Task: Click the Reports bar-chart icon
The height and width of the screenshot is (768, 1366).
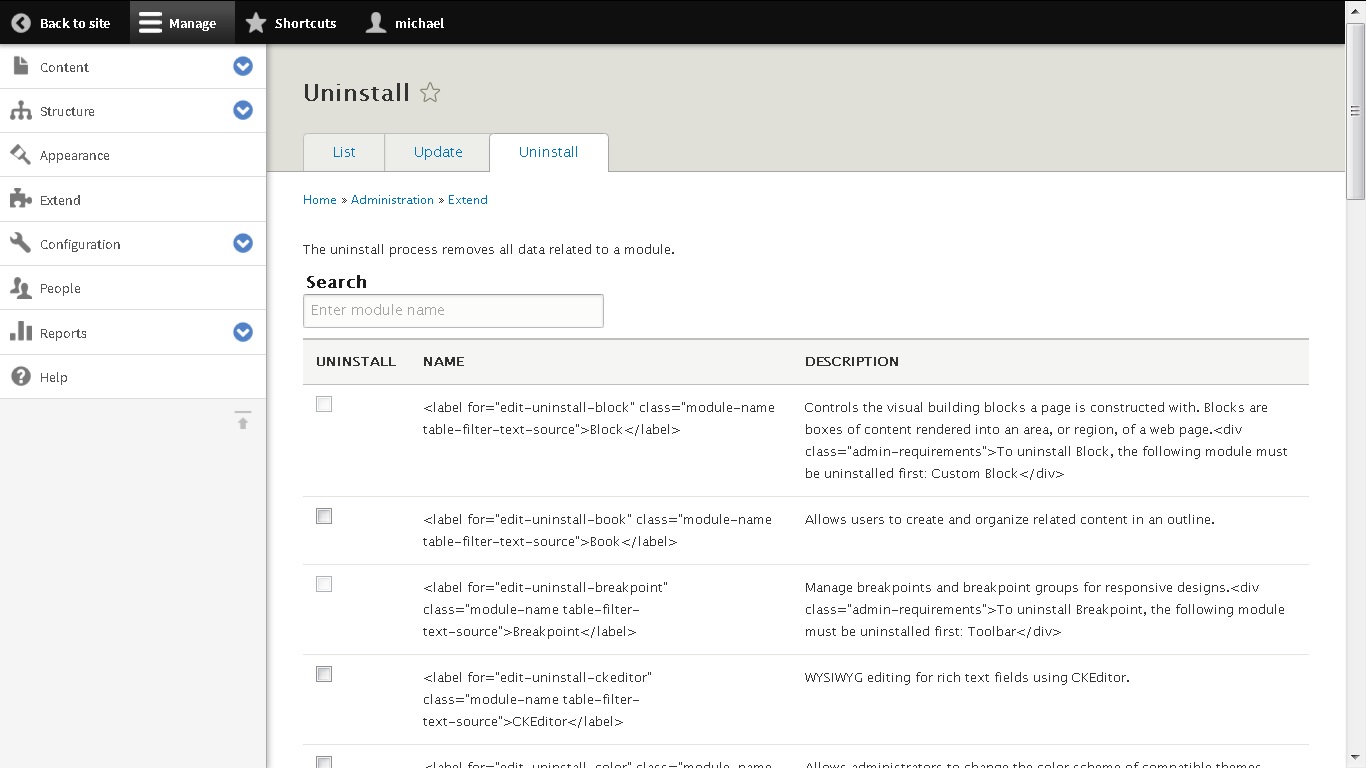Action: click(20, 332)
